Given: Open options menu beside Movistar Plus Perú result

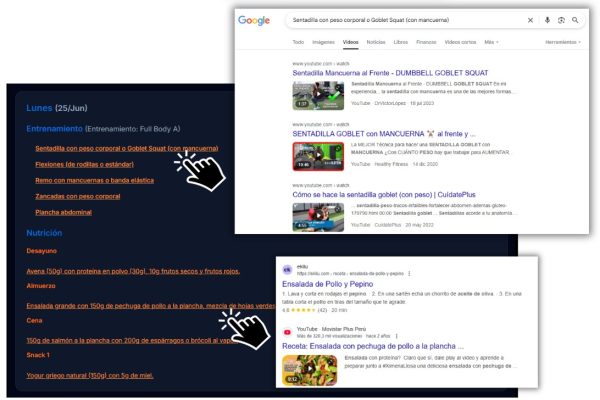Looking at the screenshot, I should click(396, 336).
